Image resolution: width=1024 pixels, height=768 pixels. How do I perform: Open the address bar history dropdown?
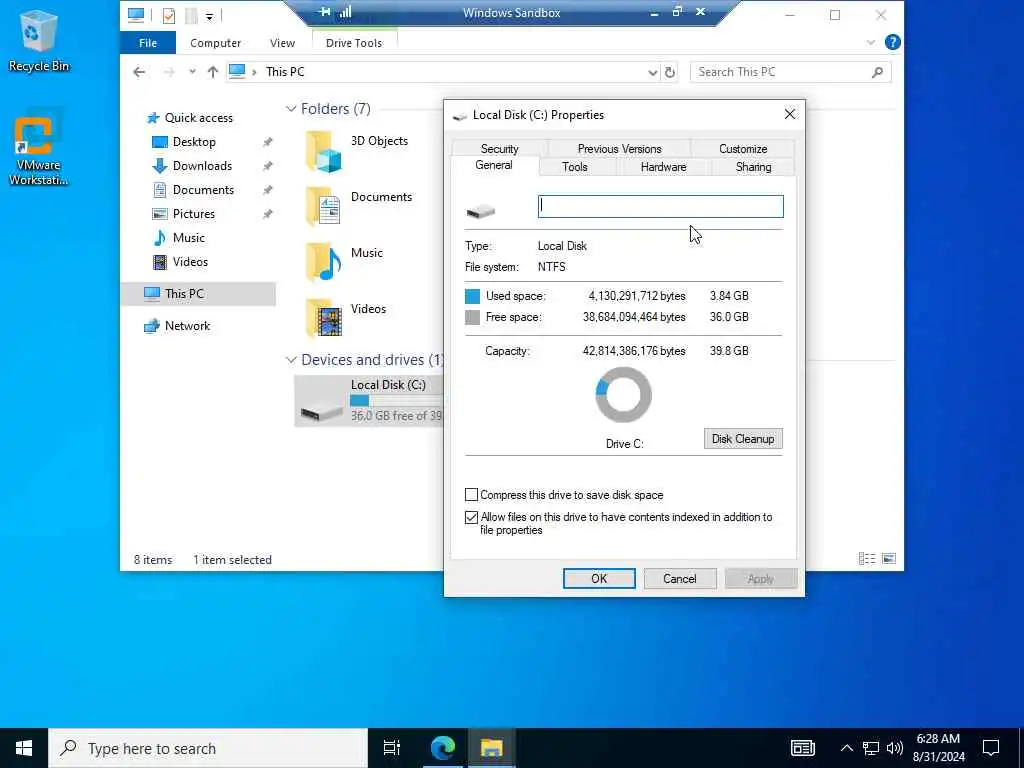pyautogui.click(x=652, y=72)
